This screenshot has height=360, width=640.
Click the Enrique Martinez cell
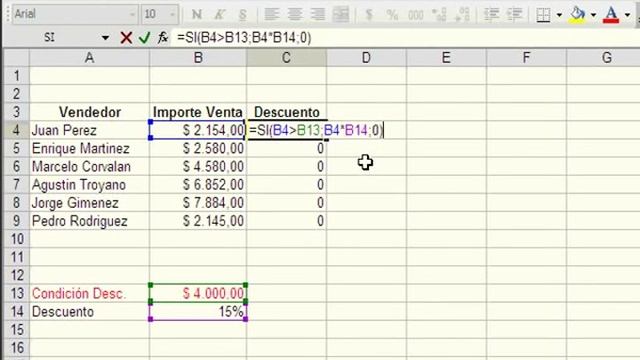[89, 148]
